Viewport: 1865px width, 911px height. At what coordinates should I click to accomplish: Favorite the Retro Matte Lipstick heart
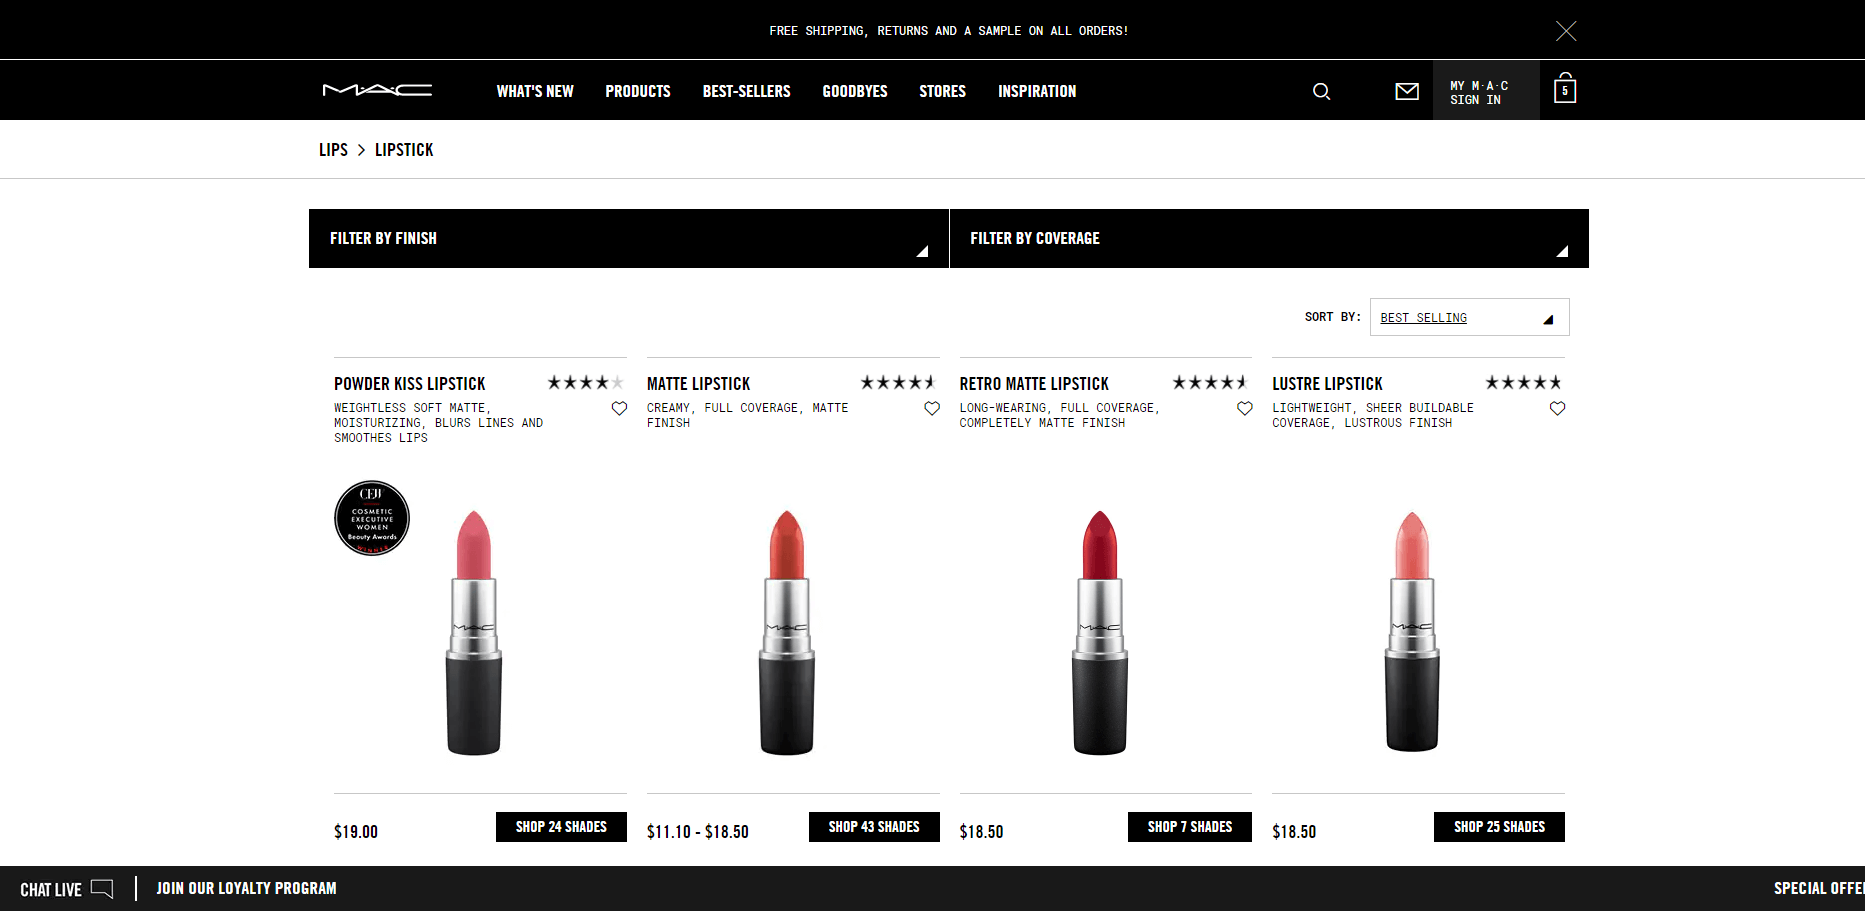(1245, 408)
